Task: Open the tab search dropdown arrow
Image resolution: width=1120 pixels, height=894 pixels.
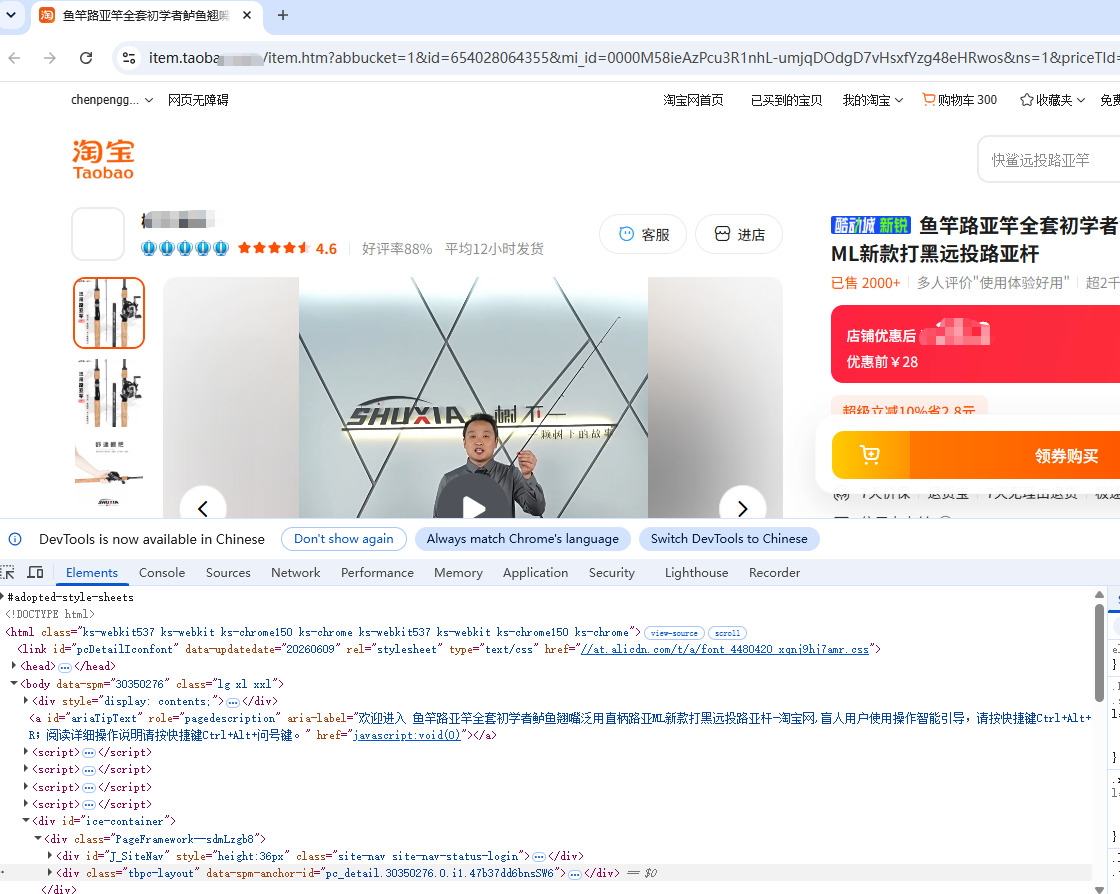Action: click(x=11, y=14)
